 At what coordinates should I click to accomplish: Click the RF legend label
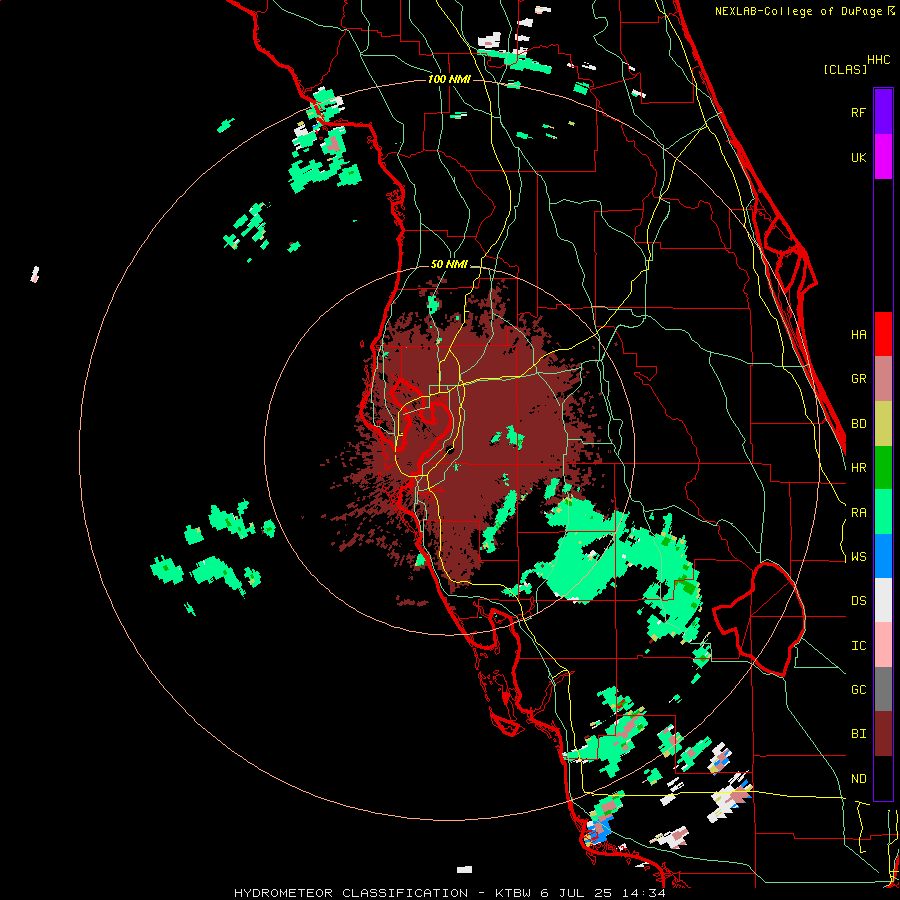point(858,112)
